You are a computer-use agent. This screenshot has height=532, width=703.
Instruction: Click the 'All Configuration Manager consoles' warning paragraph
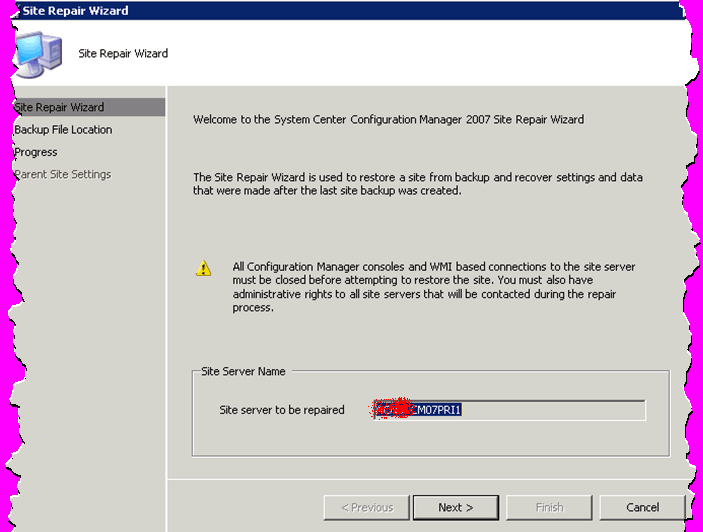click(x=434, y=287)
